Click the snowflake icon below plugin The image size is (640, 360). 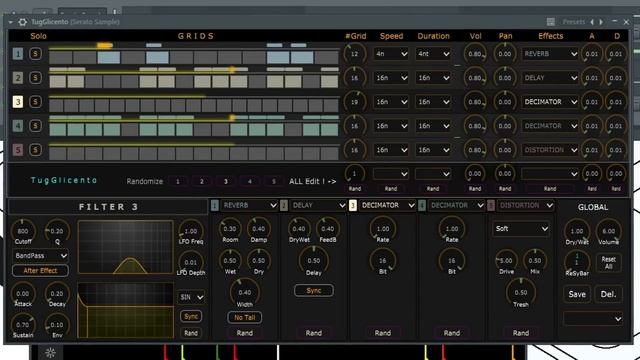pyautogui.click(x=50, y=353)
